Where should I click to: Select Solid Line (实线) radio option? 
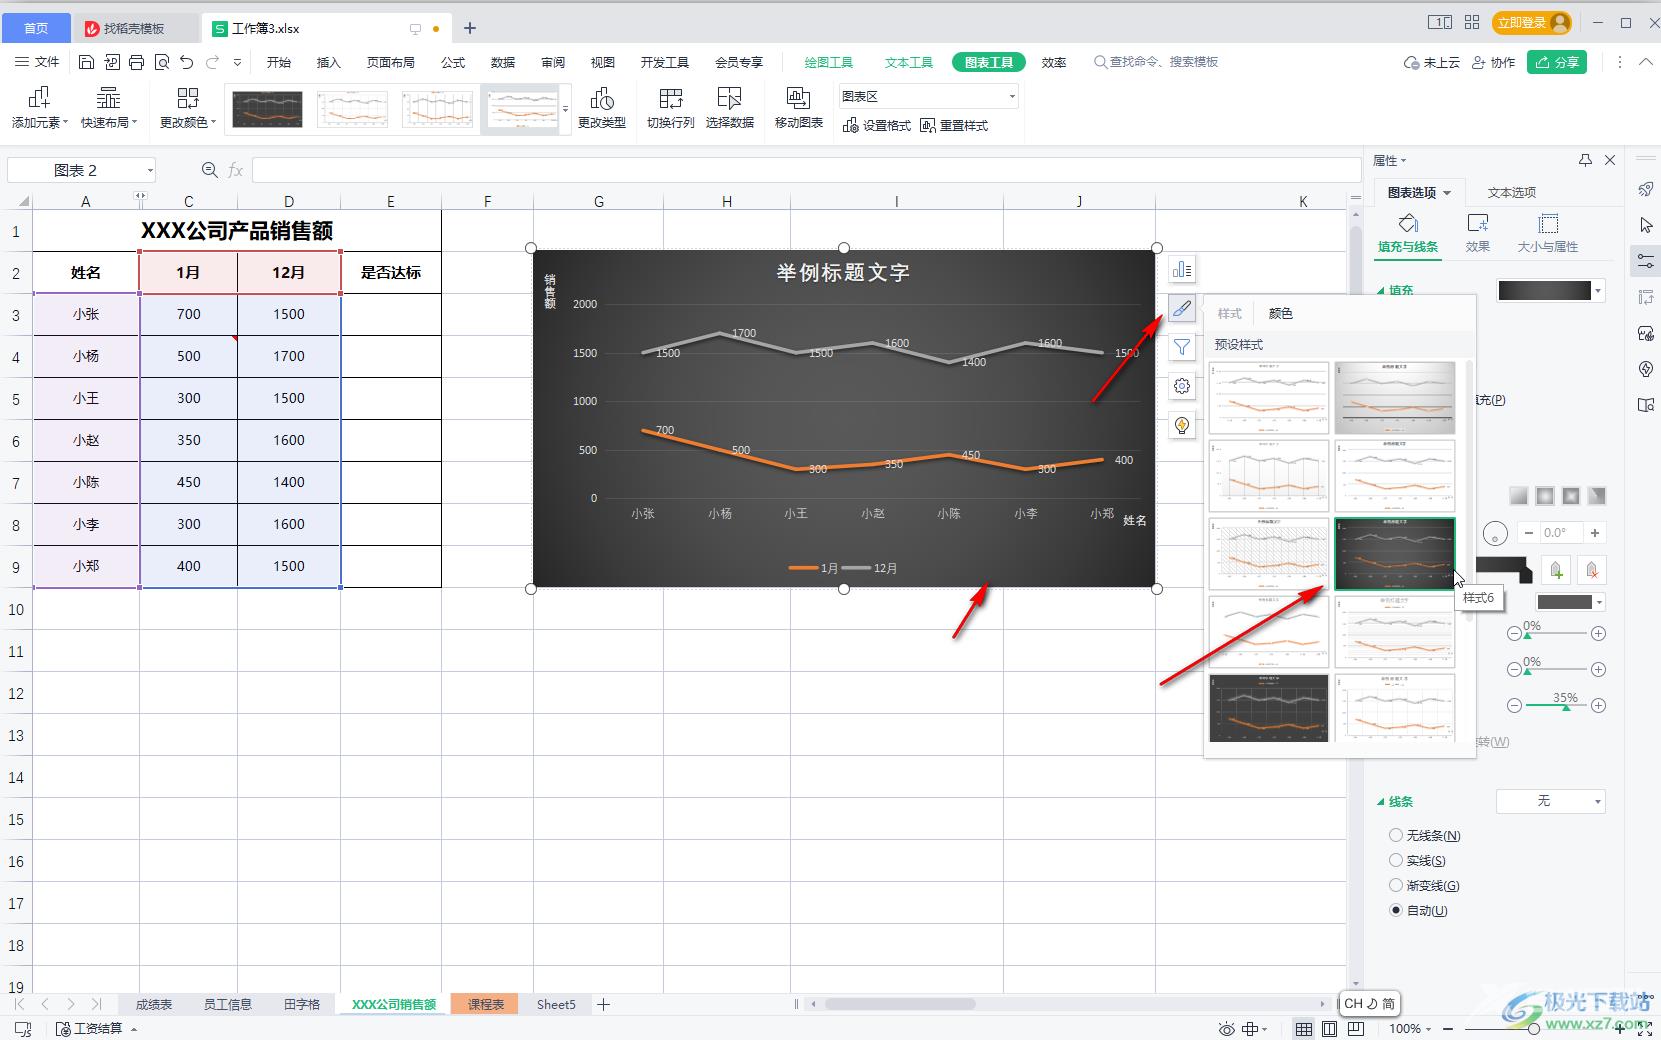click(x=1395, y=860)
